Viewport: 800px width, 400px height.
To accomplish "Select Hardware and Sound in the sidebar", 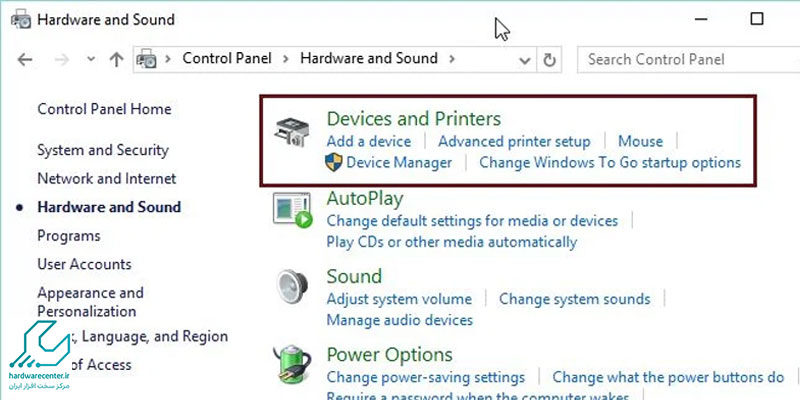I will click(x=109, y=207).
